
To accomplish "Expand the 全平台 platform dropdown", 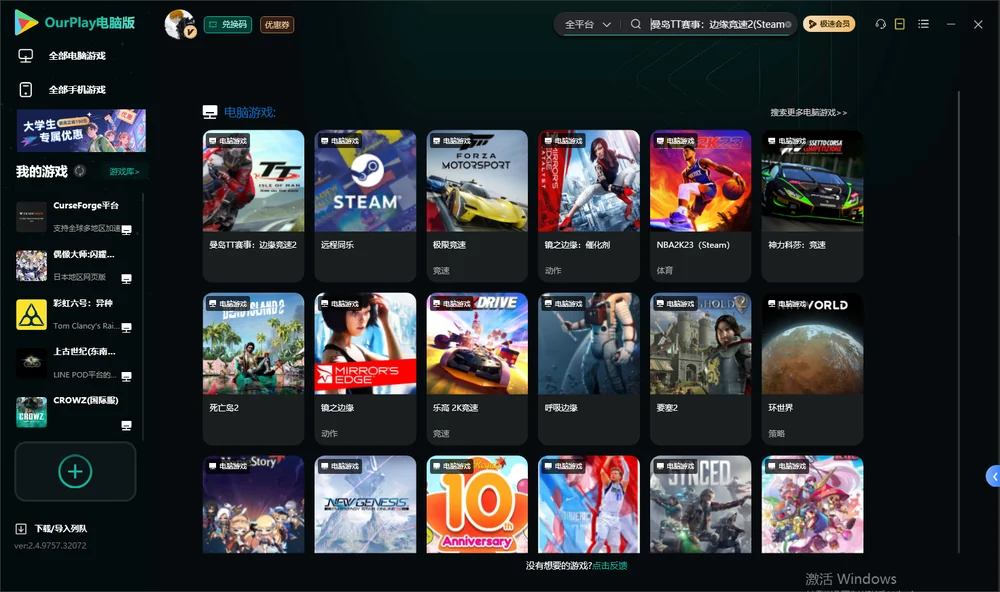I will click(587, 24).
